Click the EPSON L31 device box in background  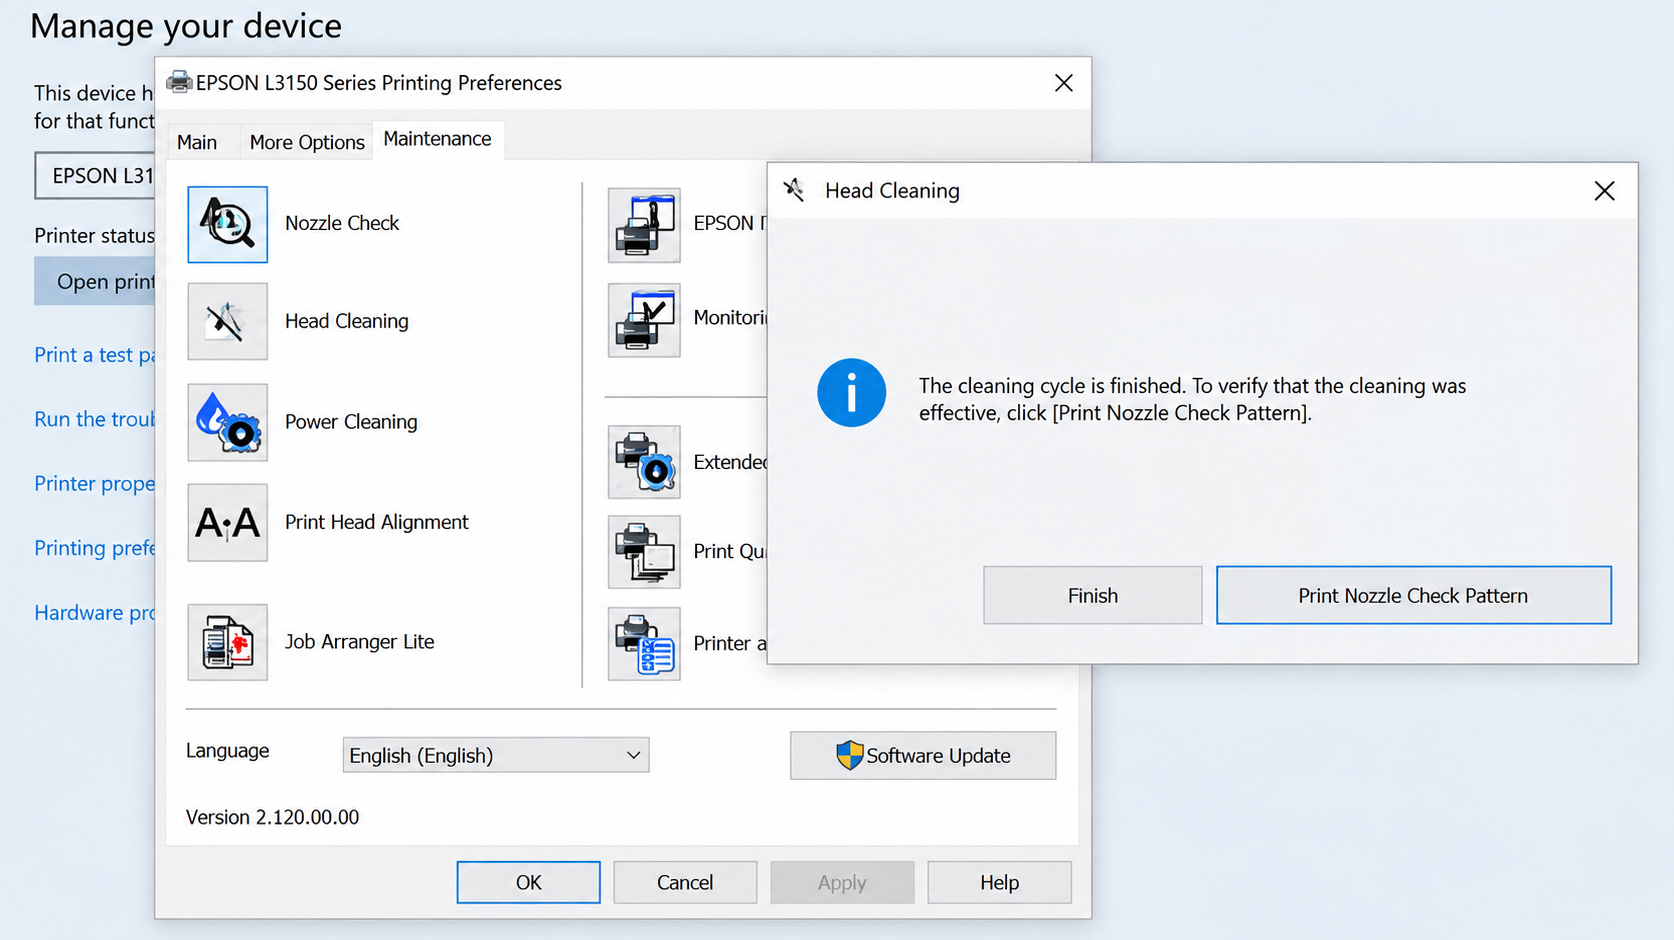(x=95, y=176)
